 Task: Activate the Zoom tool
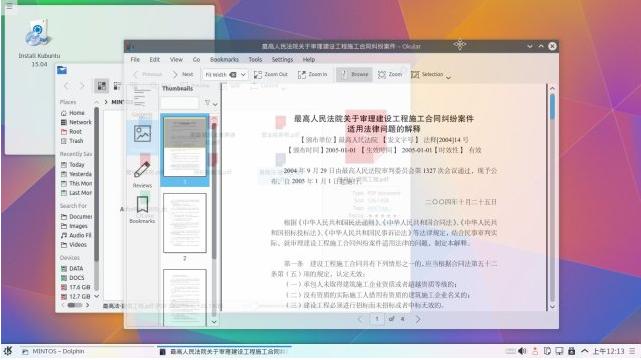pyautogui.click(x=390, y=74)
